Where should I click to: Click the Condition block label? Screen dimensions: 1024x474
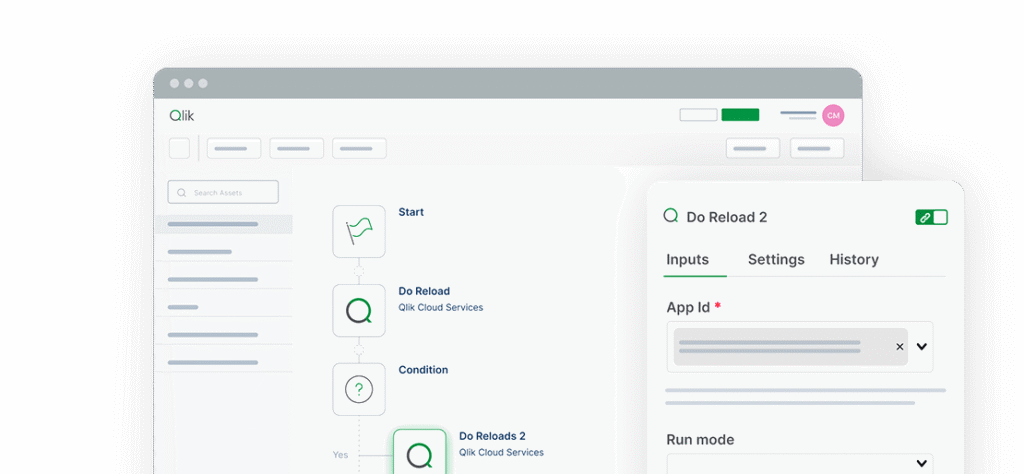tap(423, 370)
